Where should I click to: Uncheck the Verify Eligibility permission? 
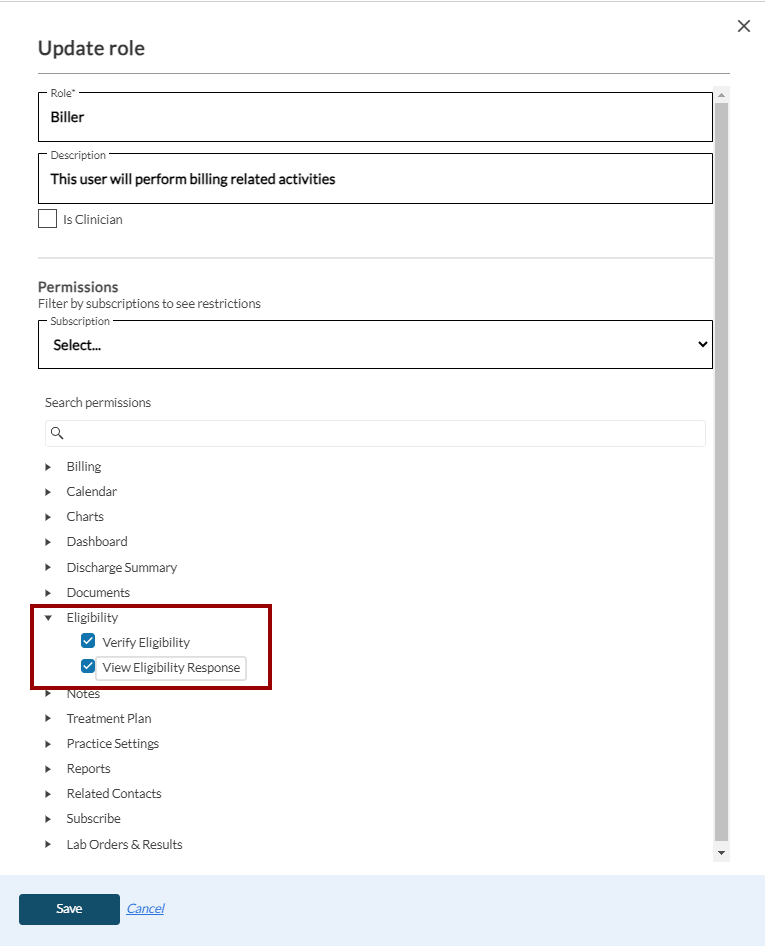[88, 642]
